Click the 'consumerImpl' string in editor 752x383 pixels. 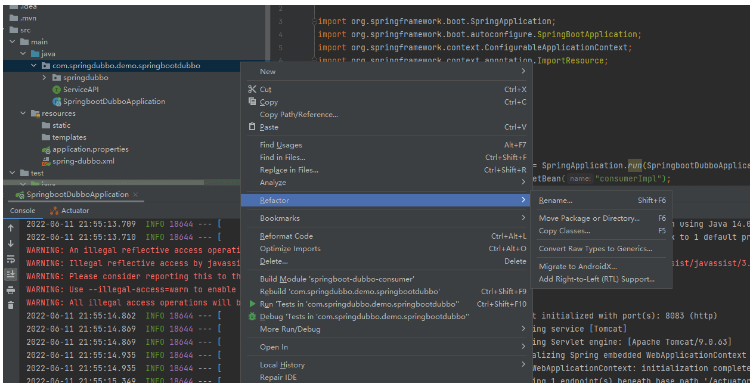pyautogui.click(x=629, y=178)
